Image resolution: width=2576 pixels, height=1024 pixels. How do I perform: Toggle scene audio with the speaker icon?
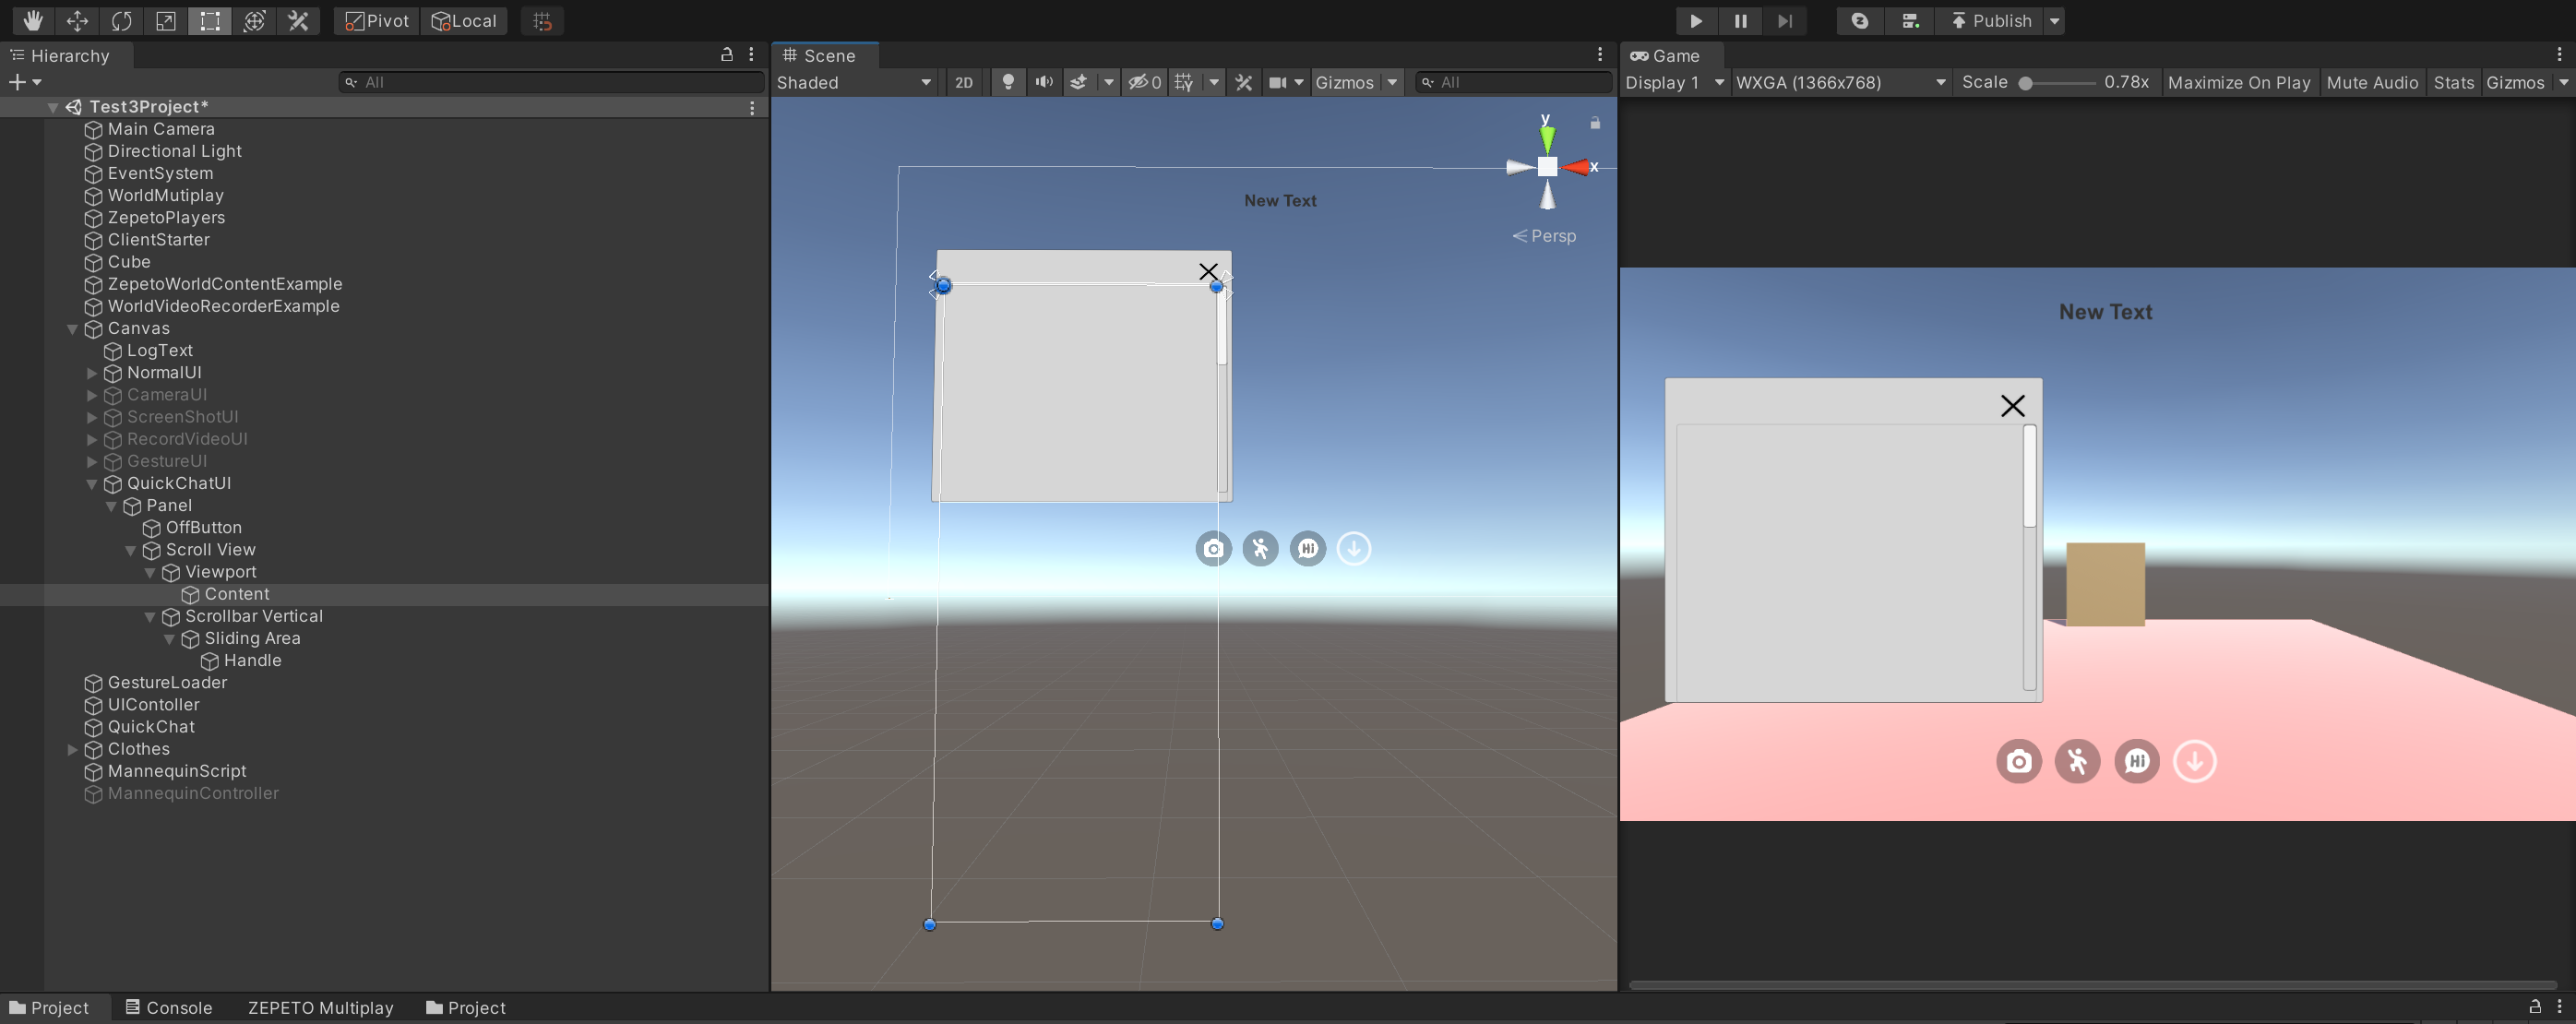[x=1043, y=82]
